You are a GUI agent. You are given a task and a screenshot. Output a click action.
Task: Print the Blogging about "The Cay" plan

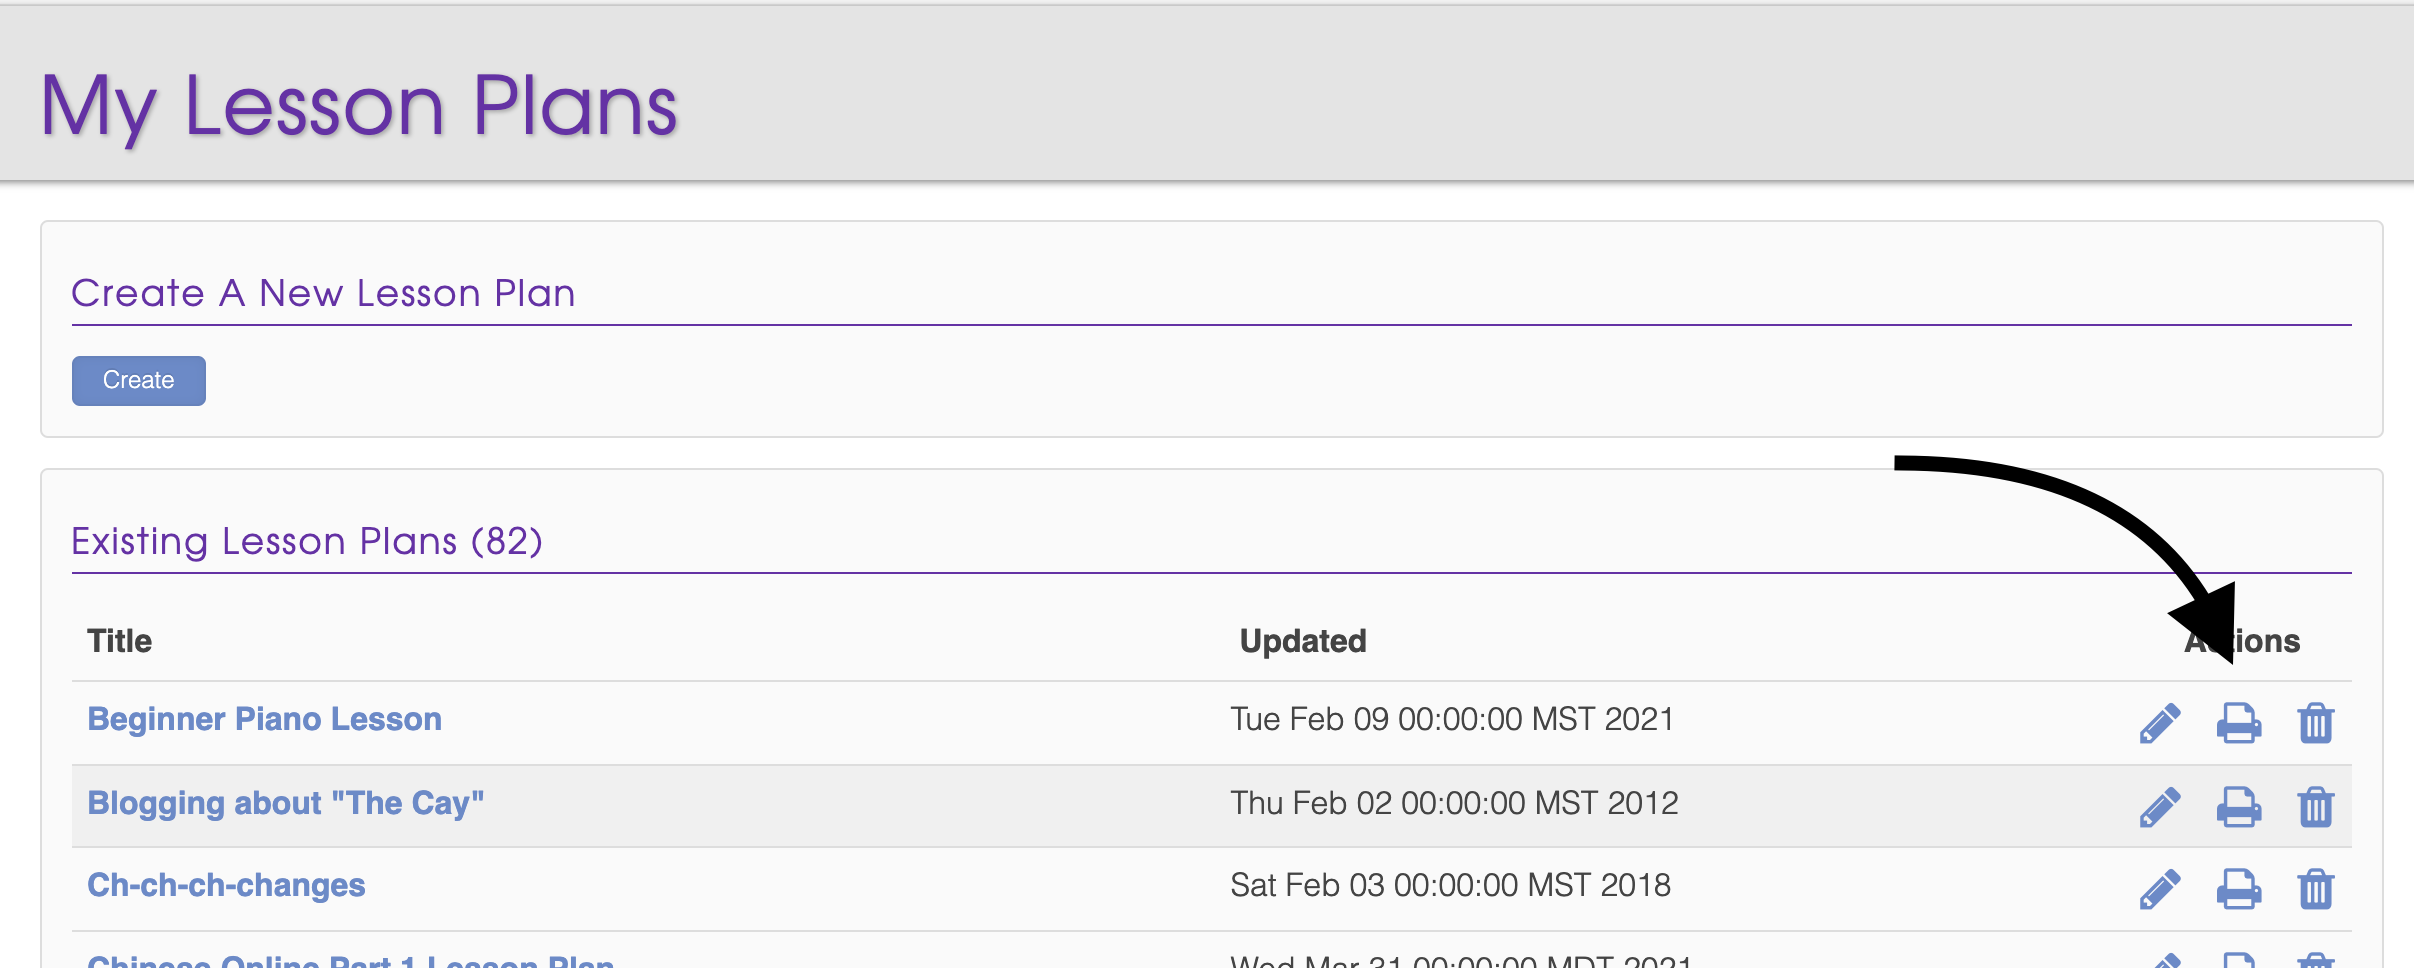2238,807
